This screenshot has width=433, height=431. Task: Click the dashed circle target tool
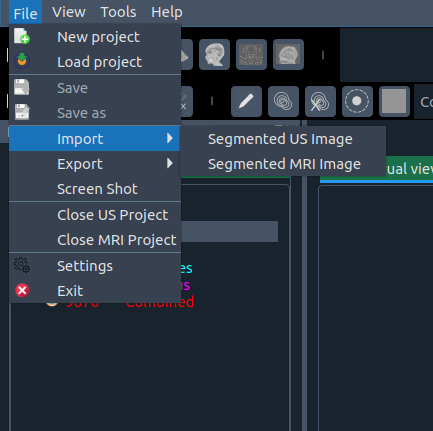click(357, 101)
